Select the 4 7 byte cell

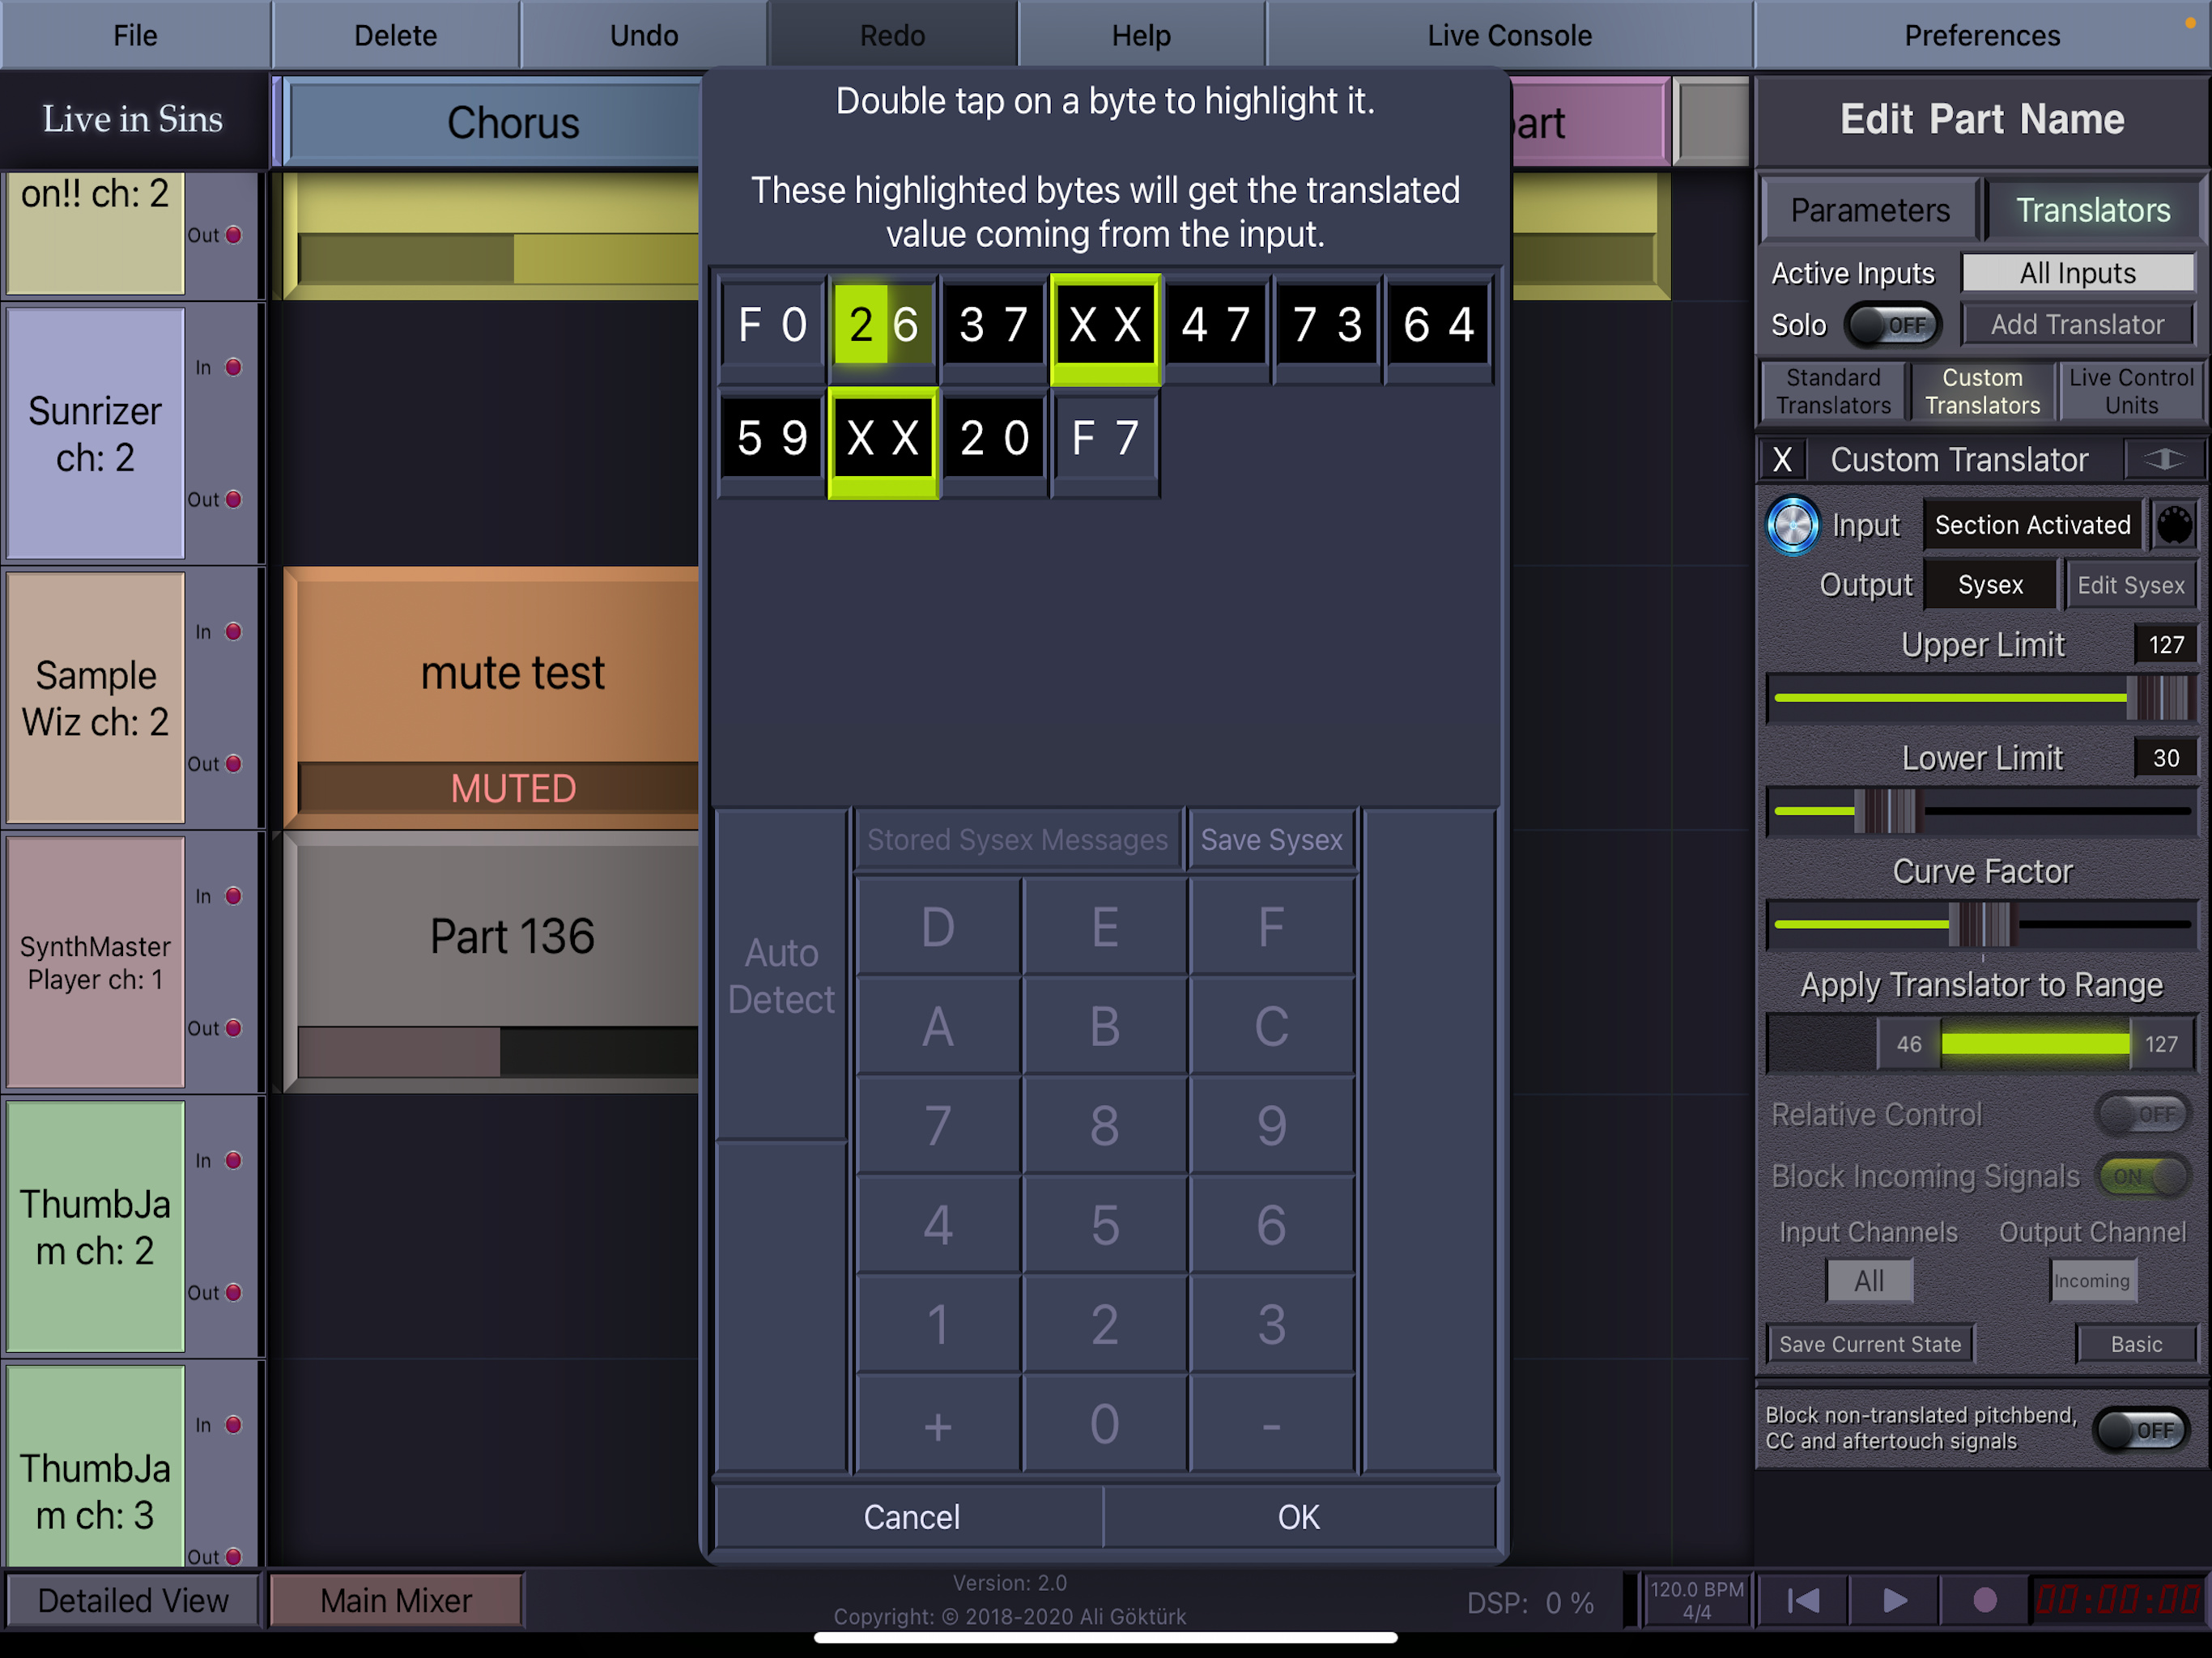tap(1215, 325)
